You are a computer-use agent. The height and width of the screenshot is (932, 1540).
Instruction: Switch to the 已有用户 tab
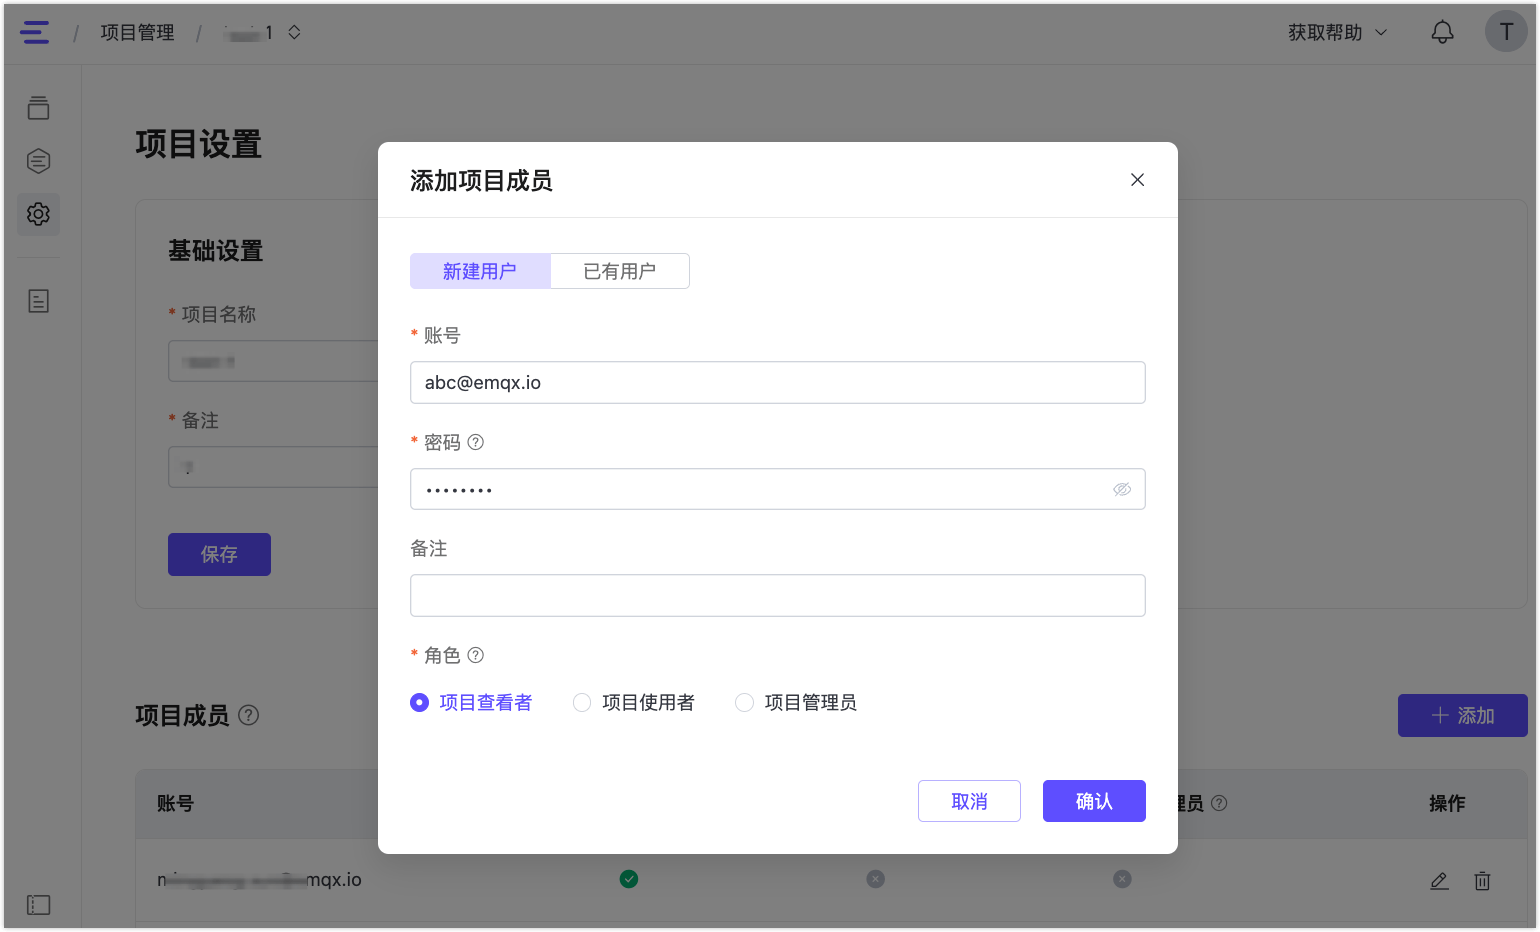(619, 270)
